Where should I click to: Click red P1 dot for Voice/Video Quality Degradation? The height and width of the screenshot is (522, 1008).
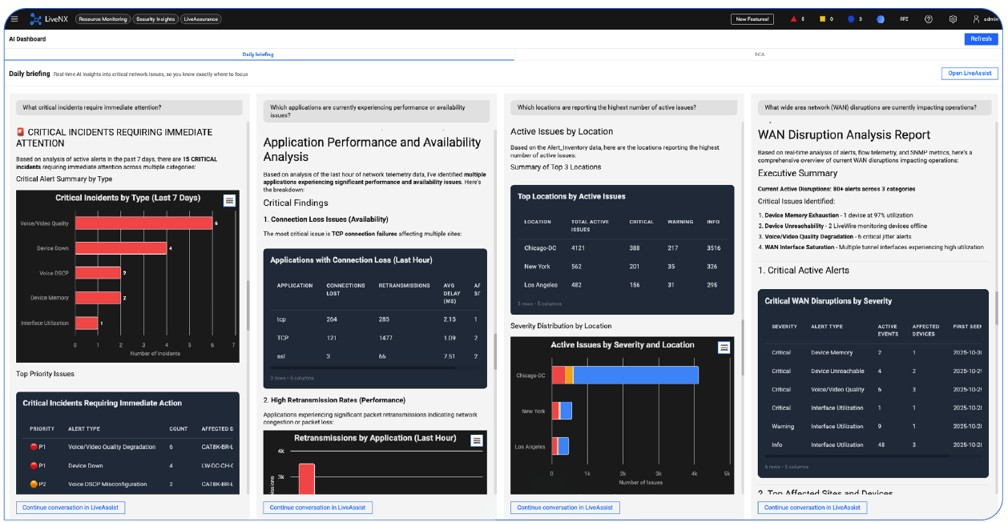click(34, 447)
